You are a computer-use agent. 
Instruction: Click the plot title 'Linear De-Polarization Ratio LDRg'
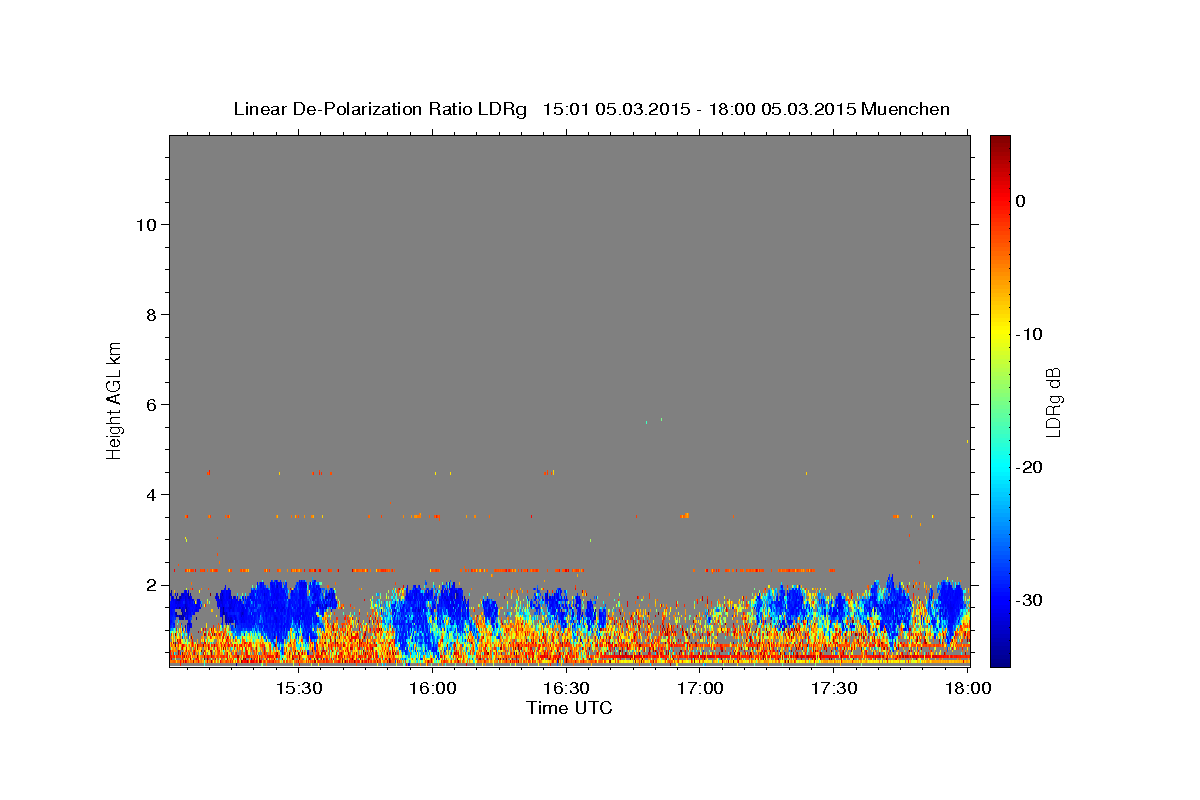click(380, 109)
